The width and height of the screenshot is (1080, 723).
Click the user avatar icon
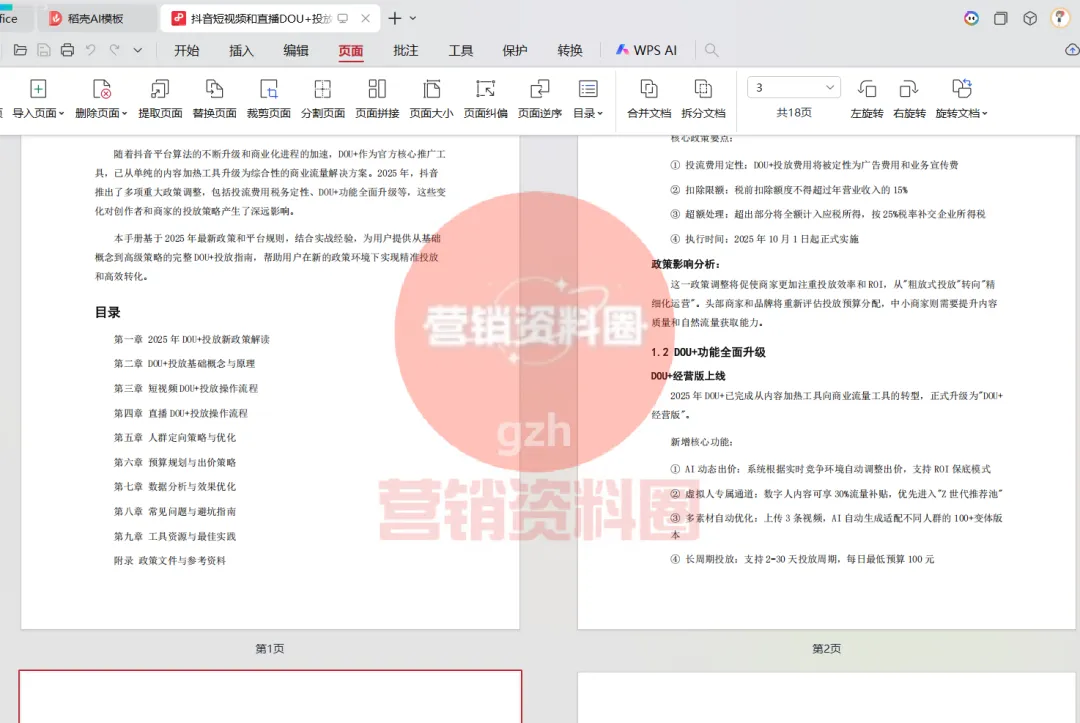click(1059, 18)
